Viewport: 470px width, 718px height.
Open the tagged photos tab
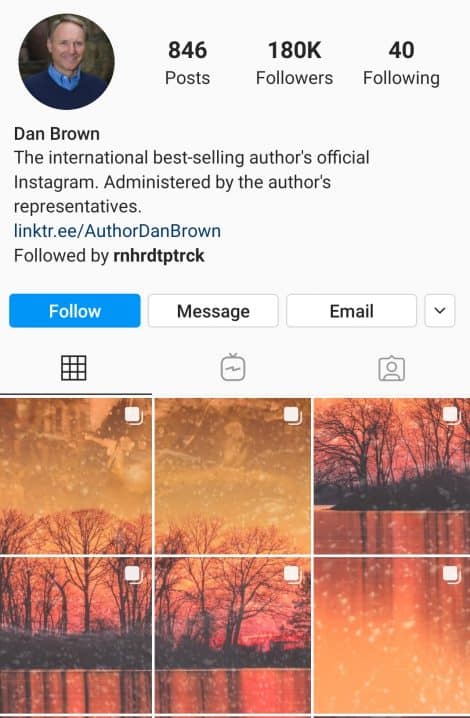click(x=392, y=368)
